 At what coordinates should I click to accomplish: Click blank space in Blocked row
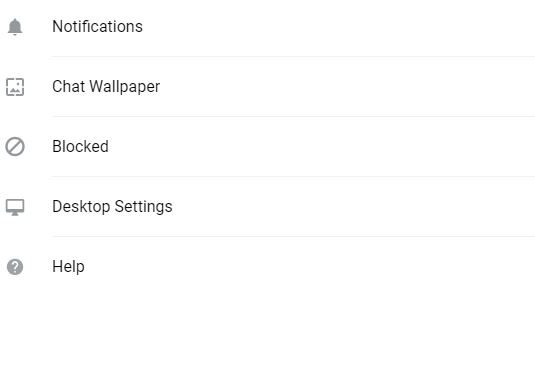pyautogui.click(x=324, y=147)
